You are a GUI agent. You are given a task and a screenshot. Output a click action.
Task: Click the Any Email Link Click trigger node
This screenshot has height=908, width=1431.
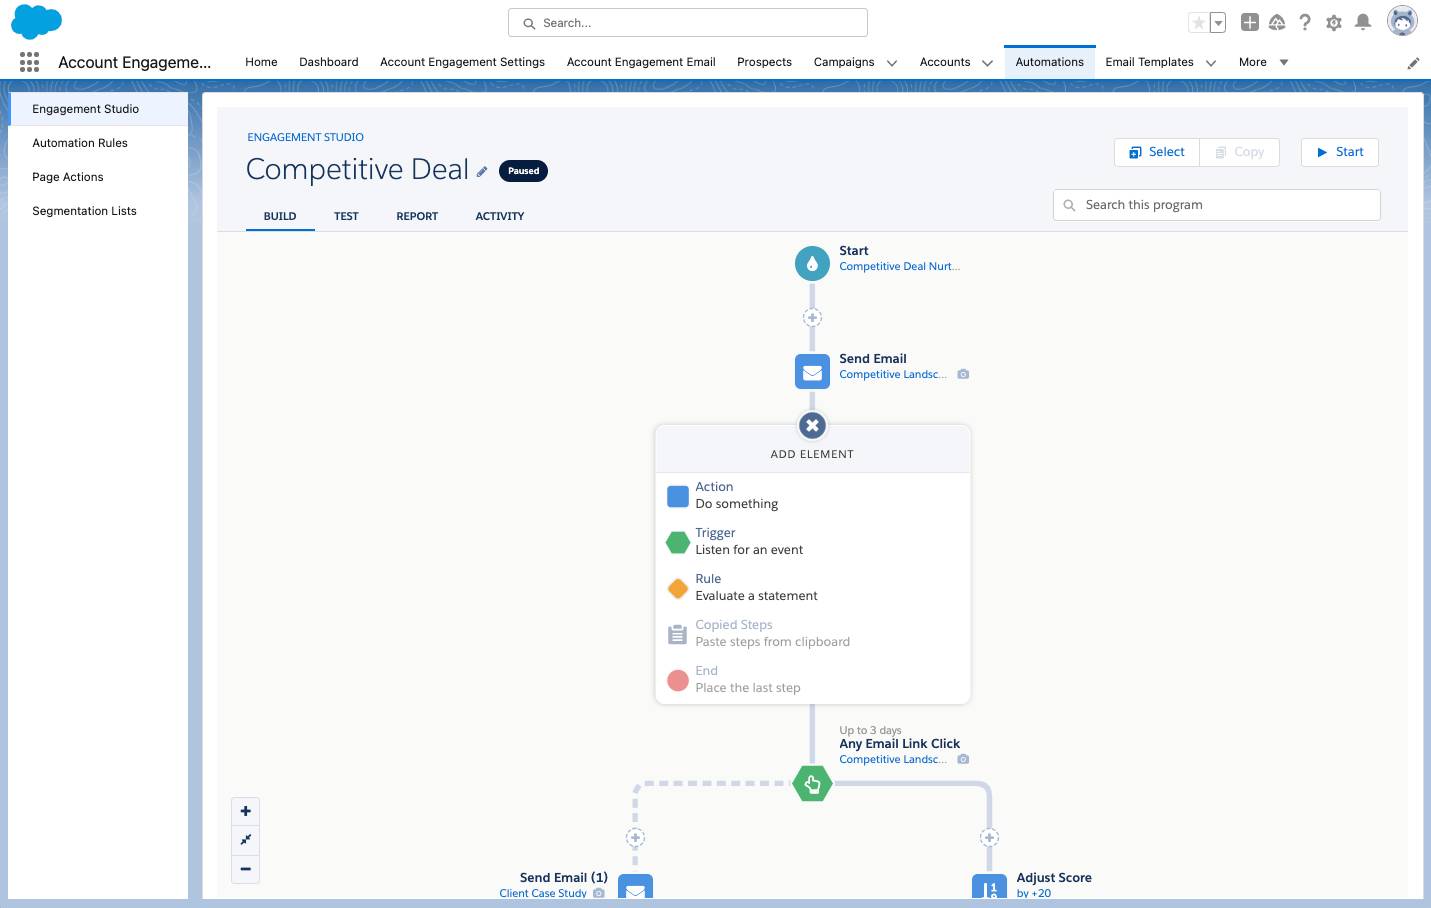(812, 784)
